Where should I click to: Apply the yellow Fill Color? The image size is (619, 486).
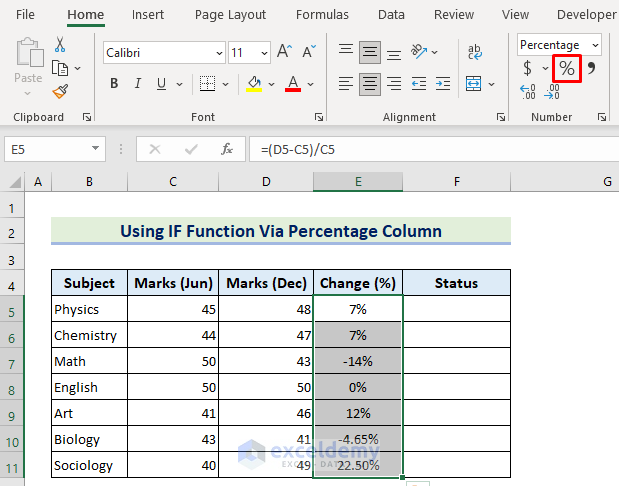click(254, 83)
